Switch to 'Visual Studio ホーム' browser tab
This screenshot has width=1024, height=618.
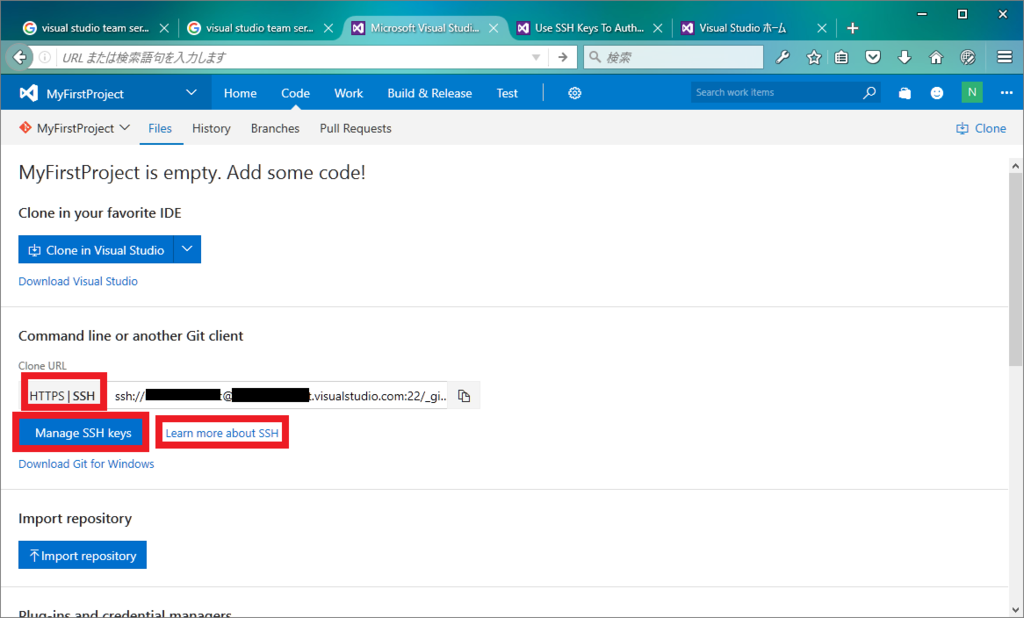click(743, 28)
